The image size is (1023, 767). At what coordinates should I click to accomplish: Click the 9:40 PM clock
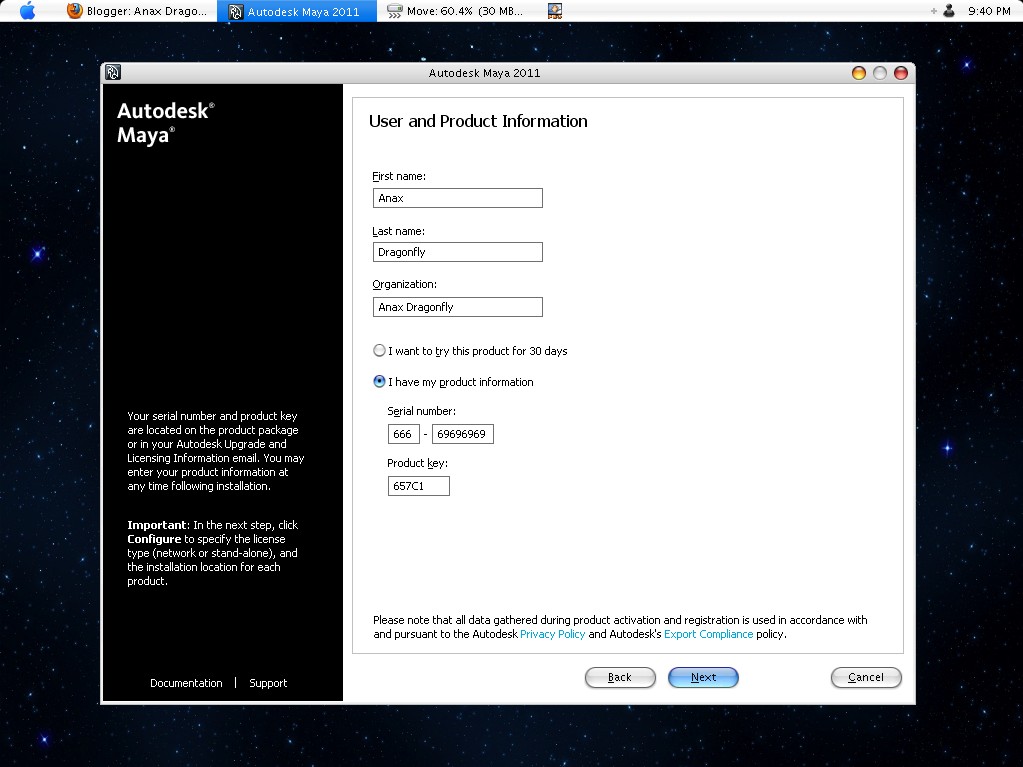[989, 10]
